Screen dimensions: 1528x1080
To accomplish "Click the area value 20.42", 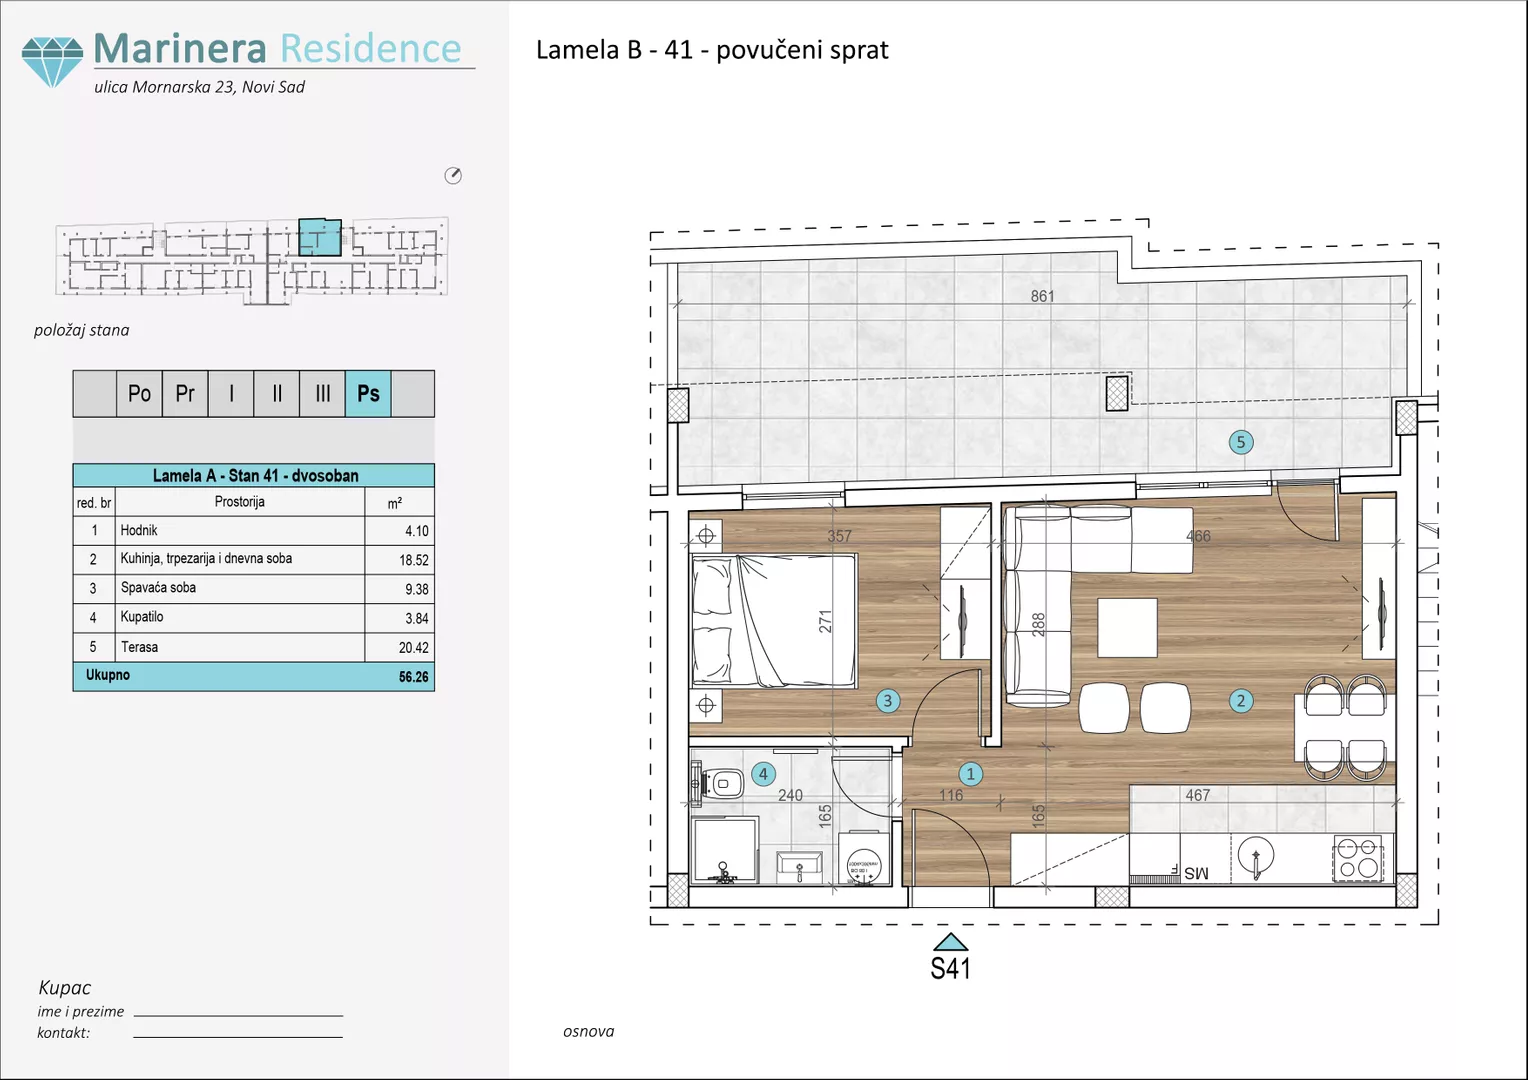I will pyautogui.click(x=414, y=648).
